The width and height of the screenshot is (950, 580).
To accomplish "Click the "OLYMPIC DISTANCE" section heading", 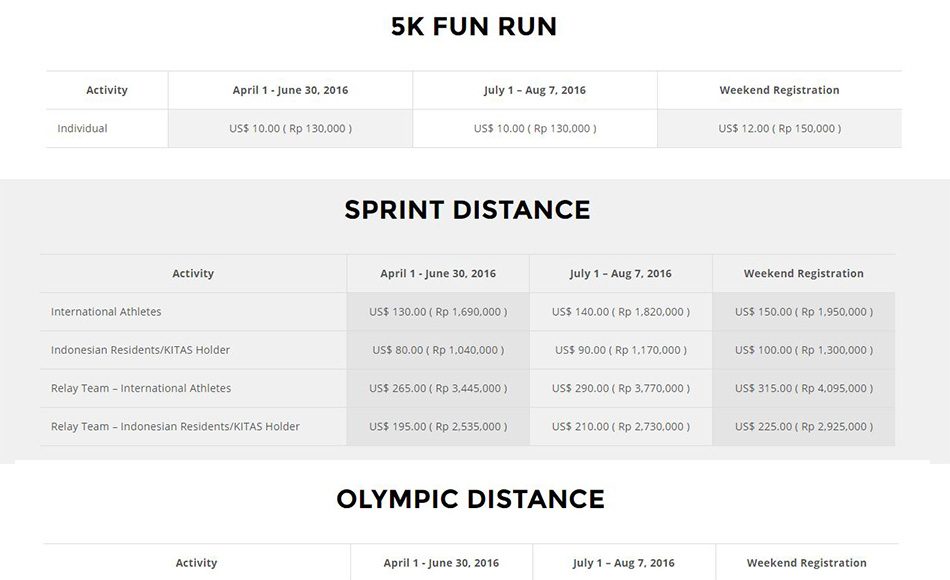I will (470, 499).
